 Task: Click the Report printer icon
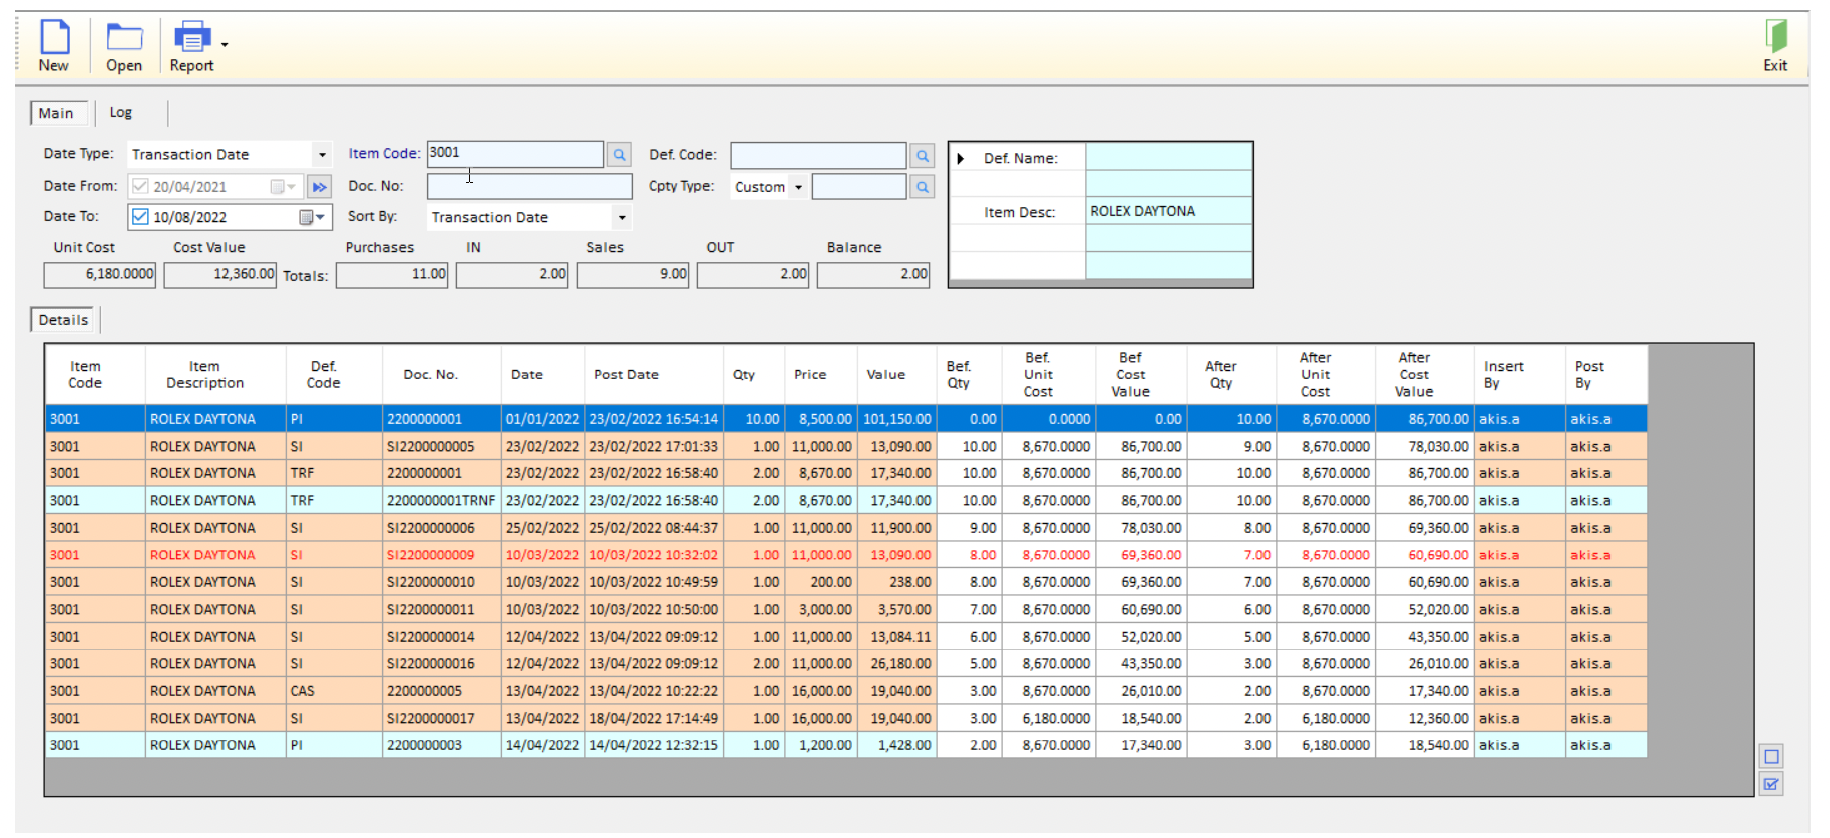pos(191,38)
